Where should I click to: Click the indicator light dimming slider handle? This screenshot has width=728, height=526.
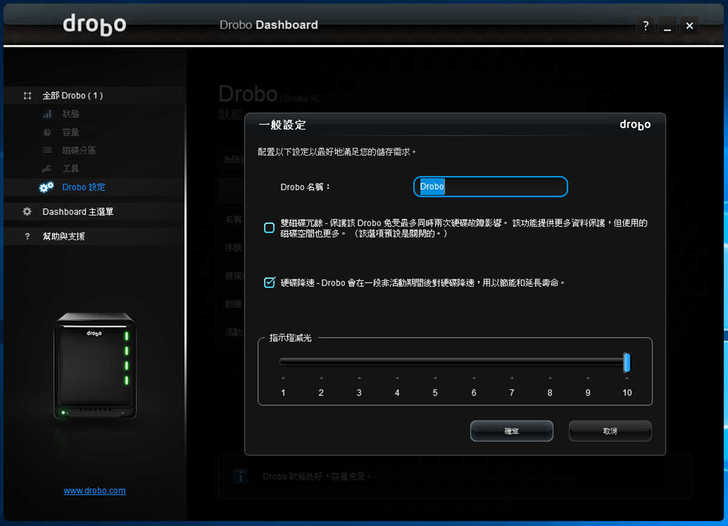coord(627,362)
